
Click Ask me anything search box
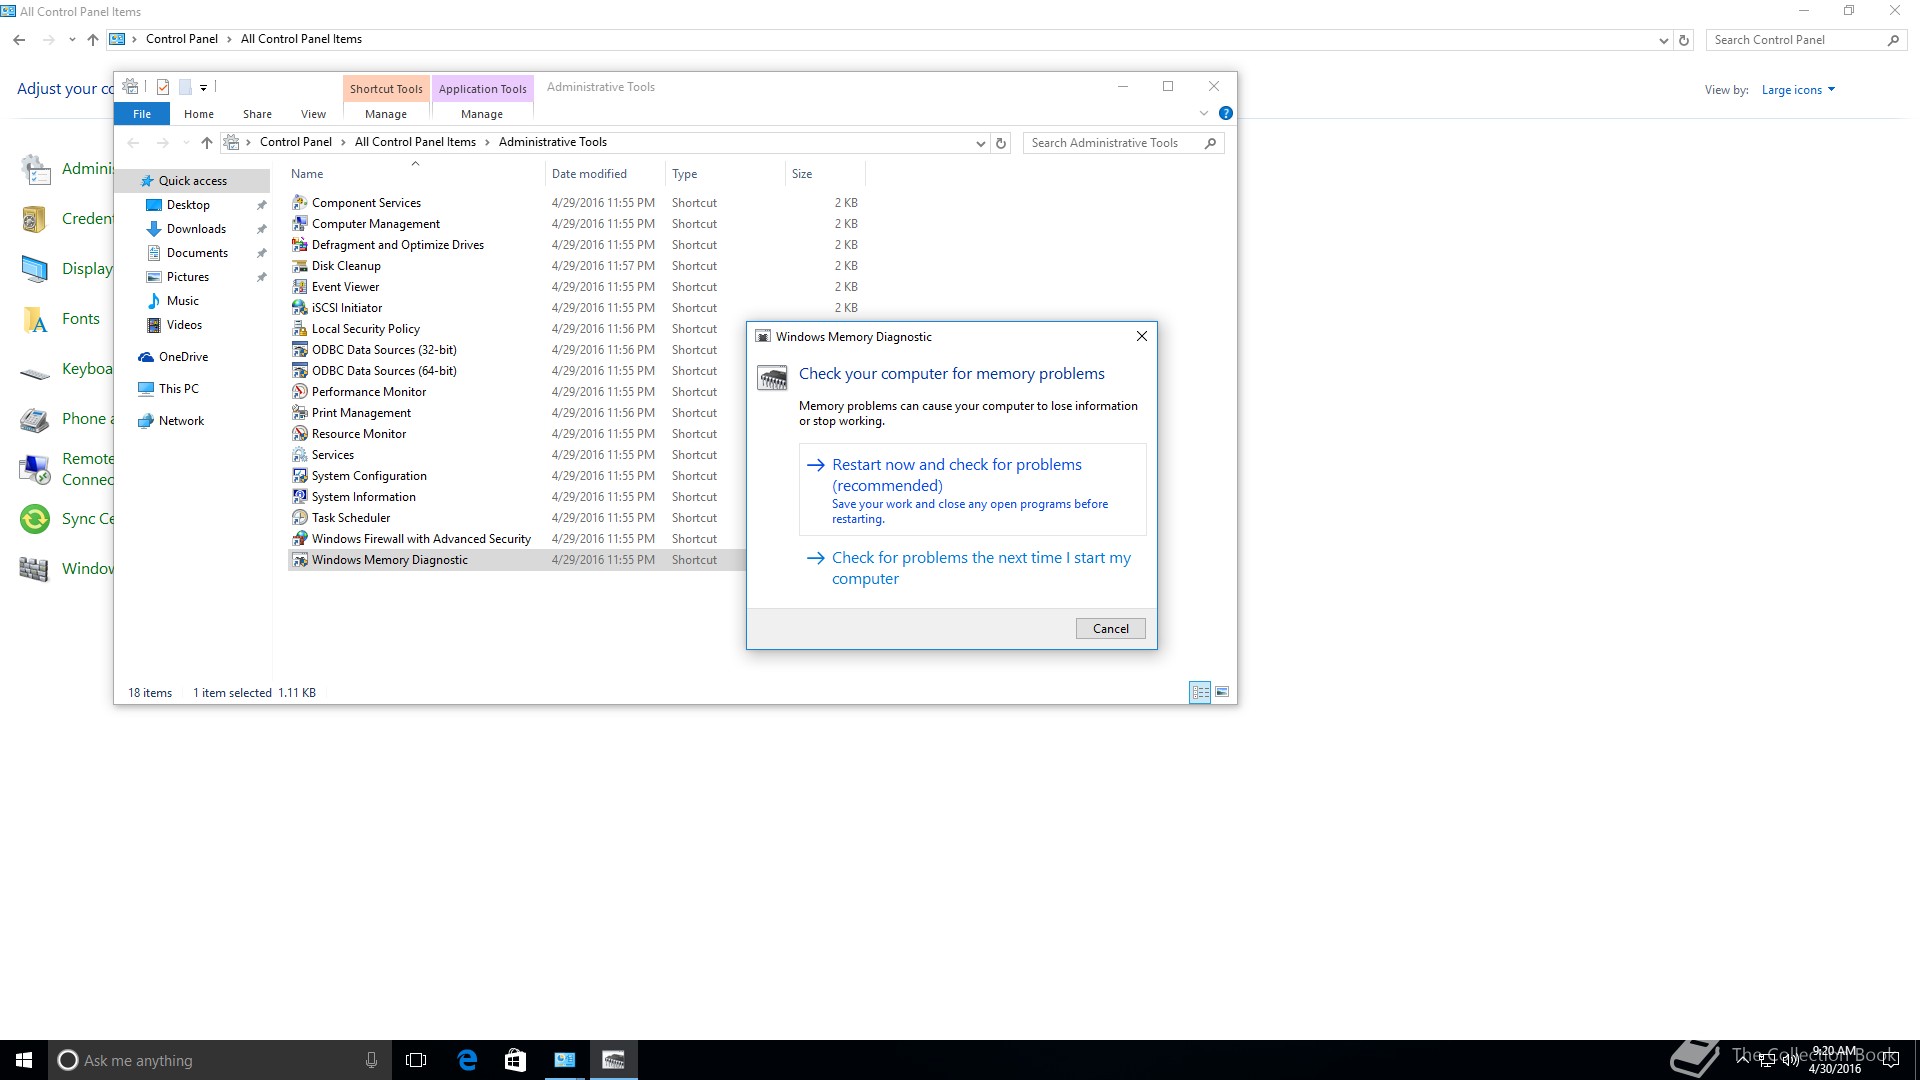point(218,1060)
